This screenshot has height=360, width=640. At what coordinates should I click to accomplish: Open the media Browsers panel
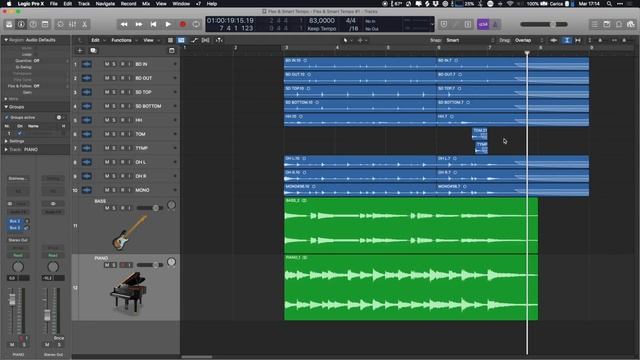coord(631,24)
